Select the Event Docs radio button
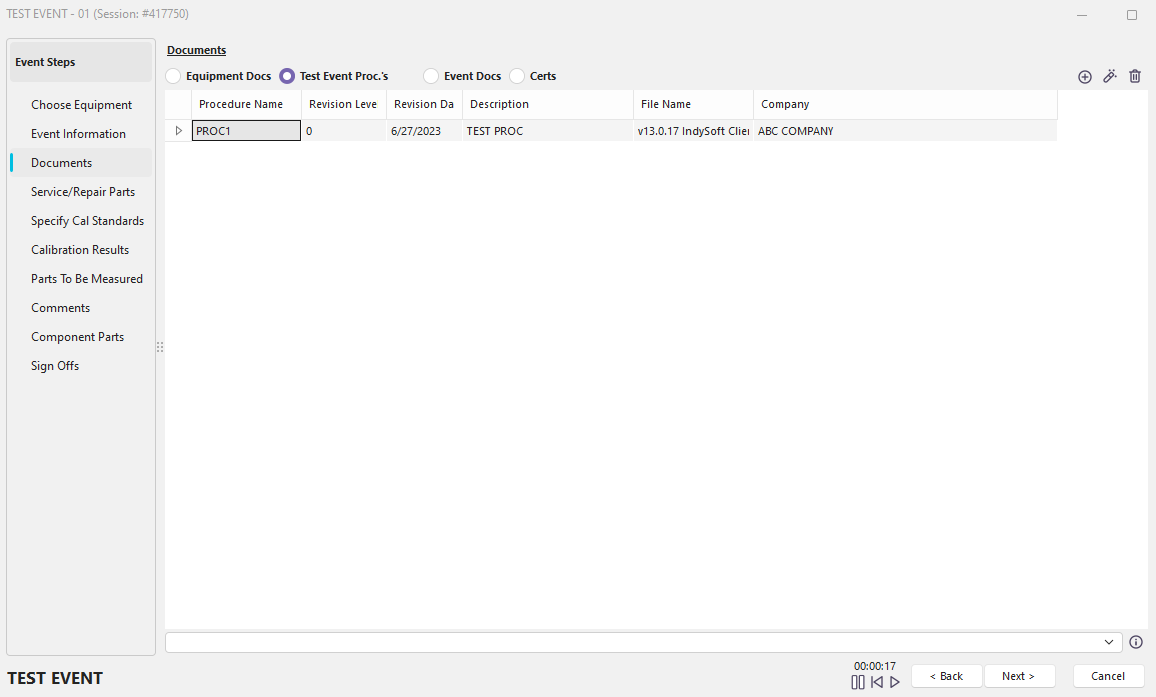Viewport: 1156px width, 697px height. 432,76
